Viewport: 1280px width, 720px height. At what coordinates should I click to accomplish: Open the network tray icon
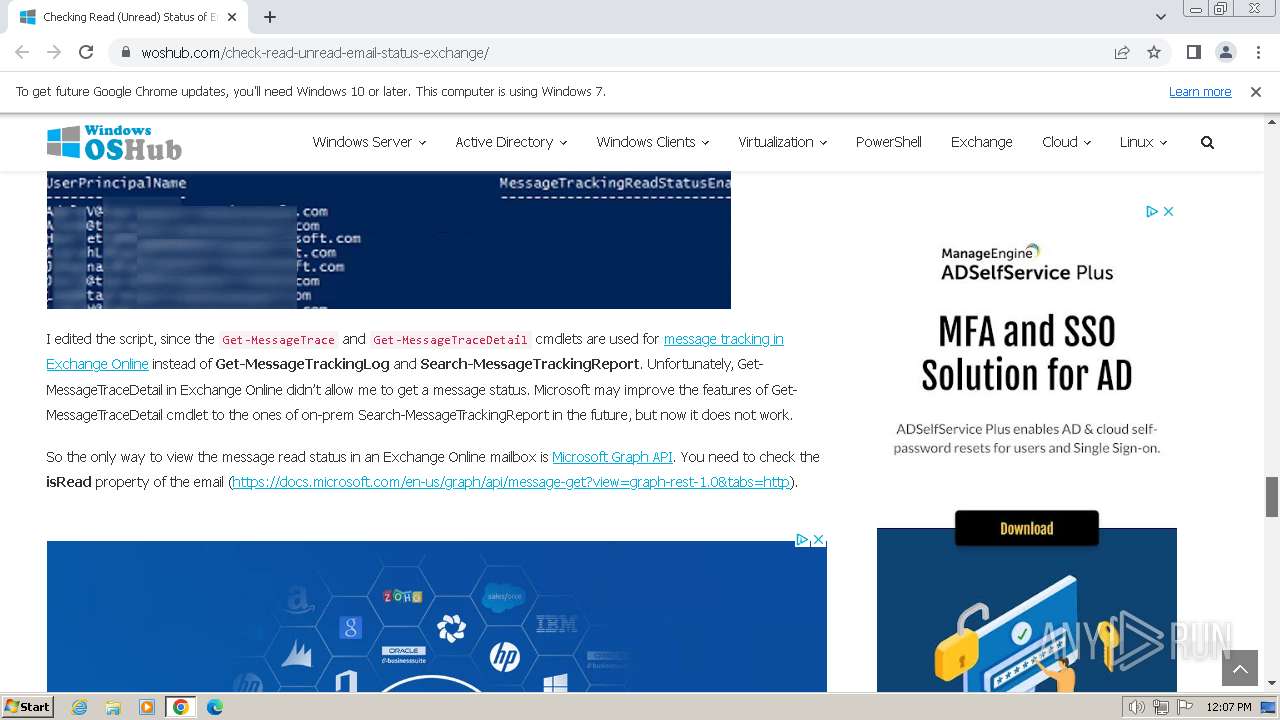click(x=1160, y=707)
